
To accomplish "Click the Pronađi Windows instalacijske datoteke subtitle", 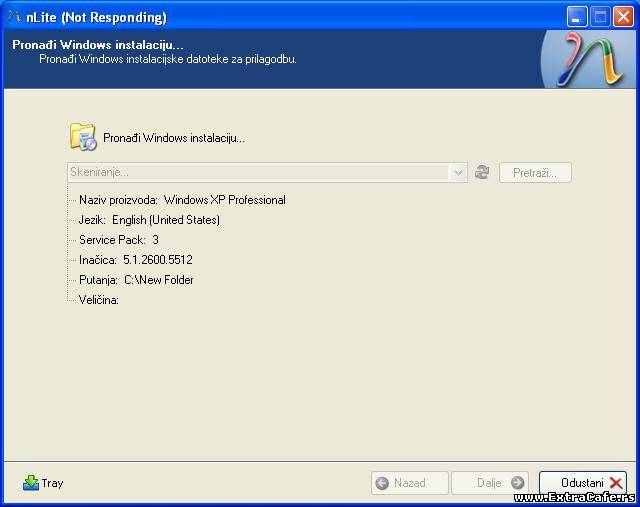I will click(x=168, y=59).
